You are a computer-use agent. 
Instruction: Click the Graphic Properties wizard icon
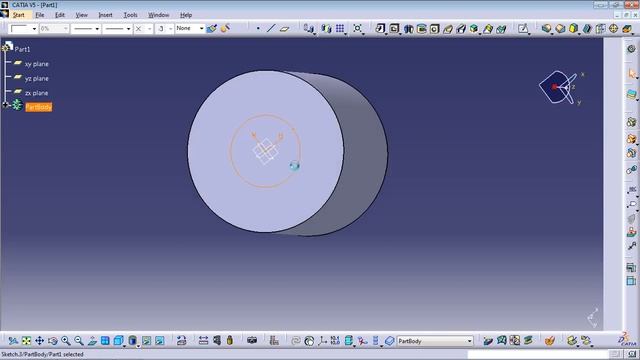(x=225, y=29)
